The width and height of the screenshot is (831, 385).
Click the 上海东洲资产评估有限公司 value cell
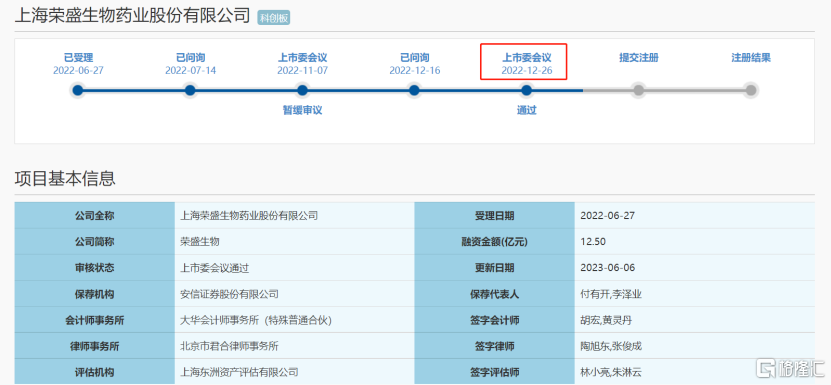[x=294, y=372]
